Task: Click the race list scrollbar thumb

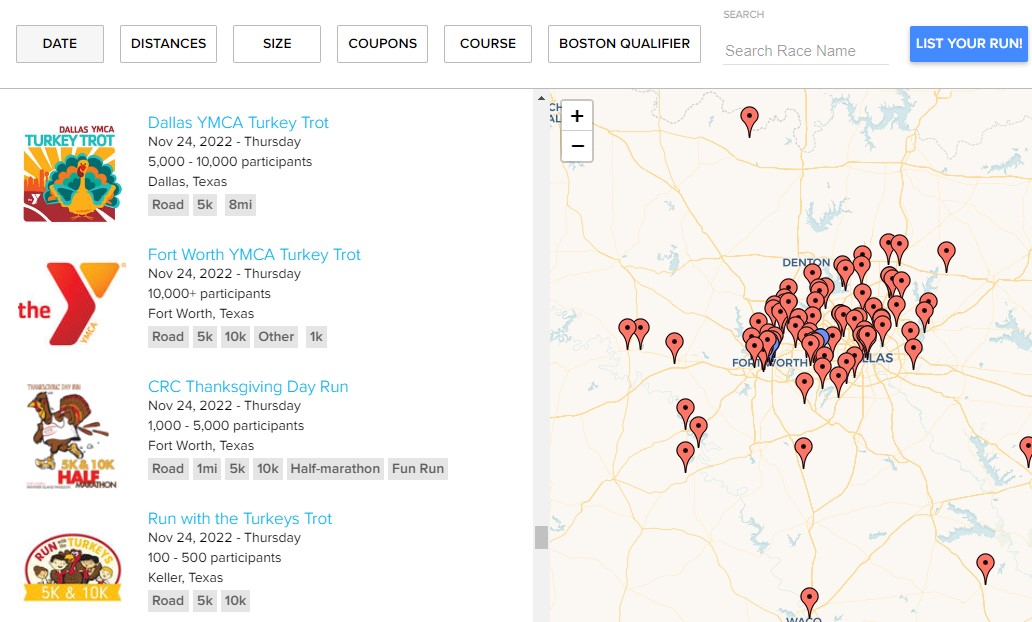Action: (541, 537)
